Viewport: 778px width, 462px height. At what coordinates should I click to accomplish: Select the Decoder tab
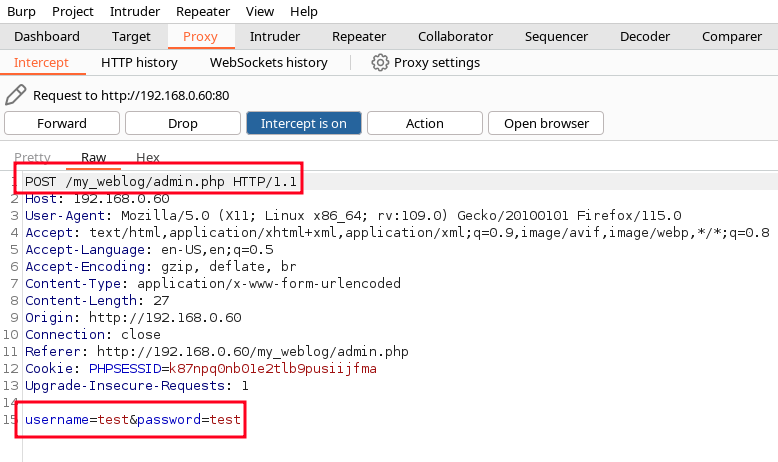[x=645, y=37]
